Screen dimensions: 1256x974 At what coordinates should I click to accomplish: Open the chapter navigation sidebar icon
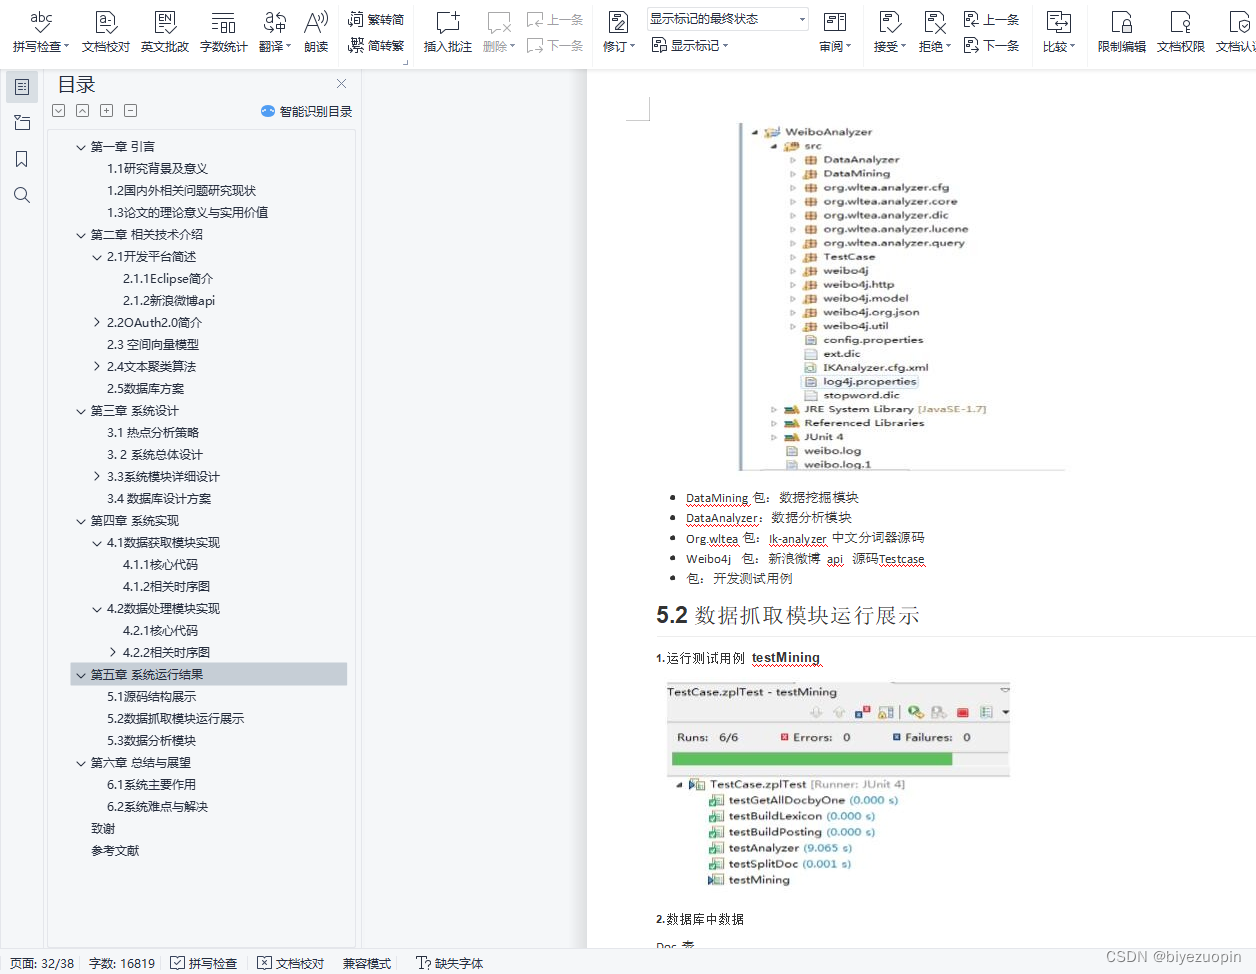(x=22, y=123)
